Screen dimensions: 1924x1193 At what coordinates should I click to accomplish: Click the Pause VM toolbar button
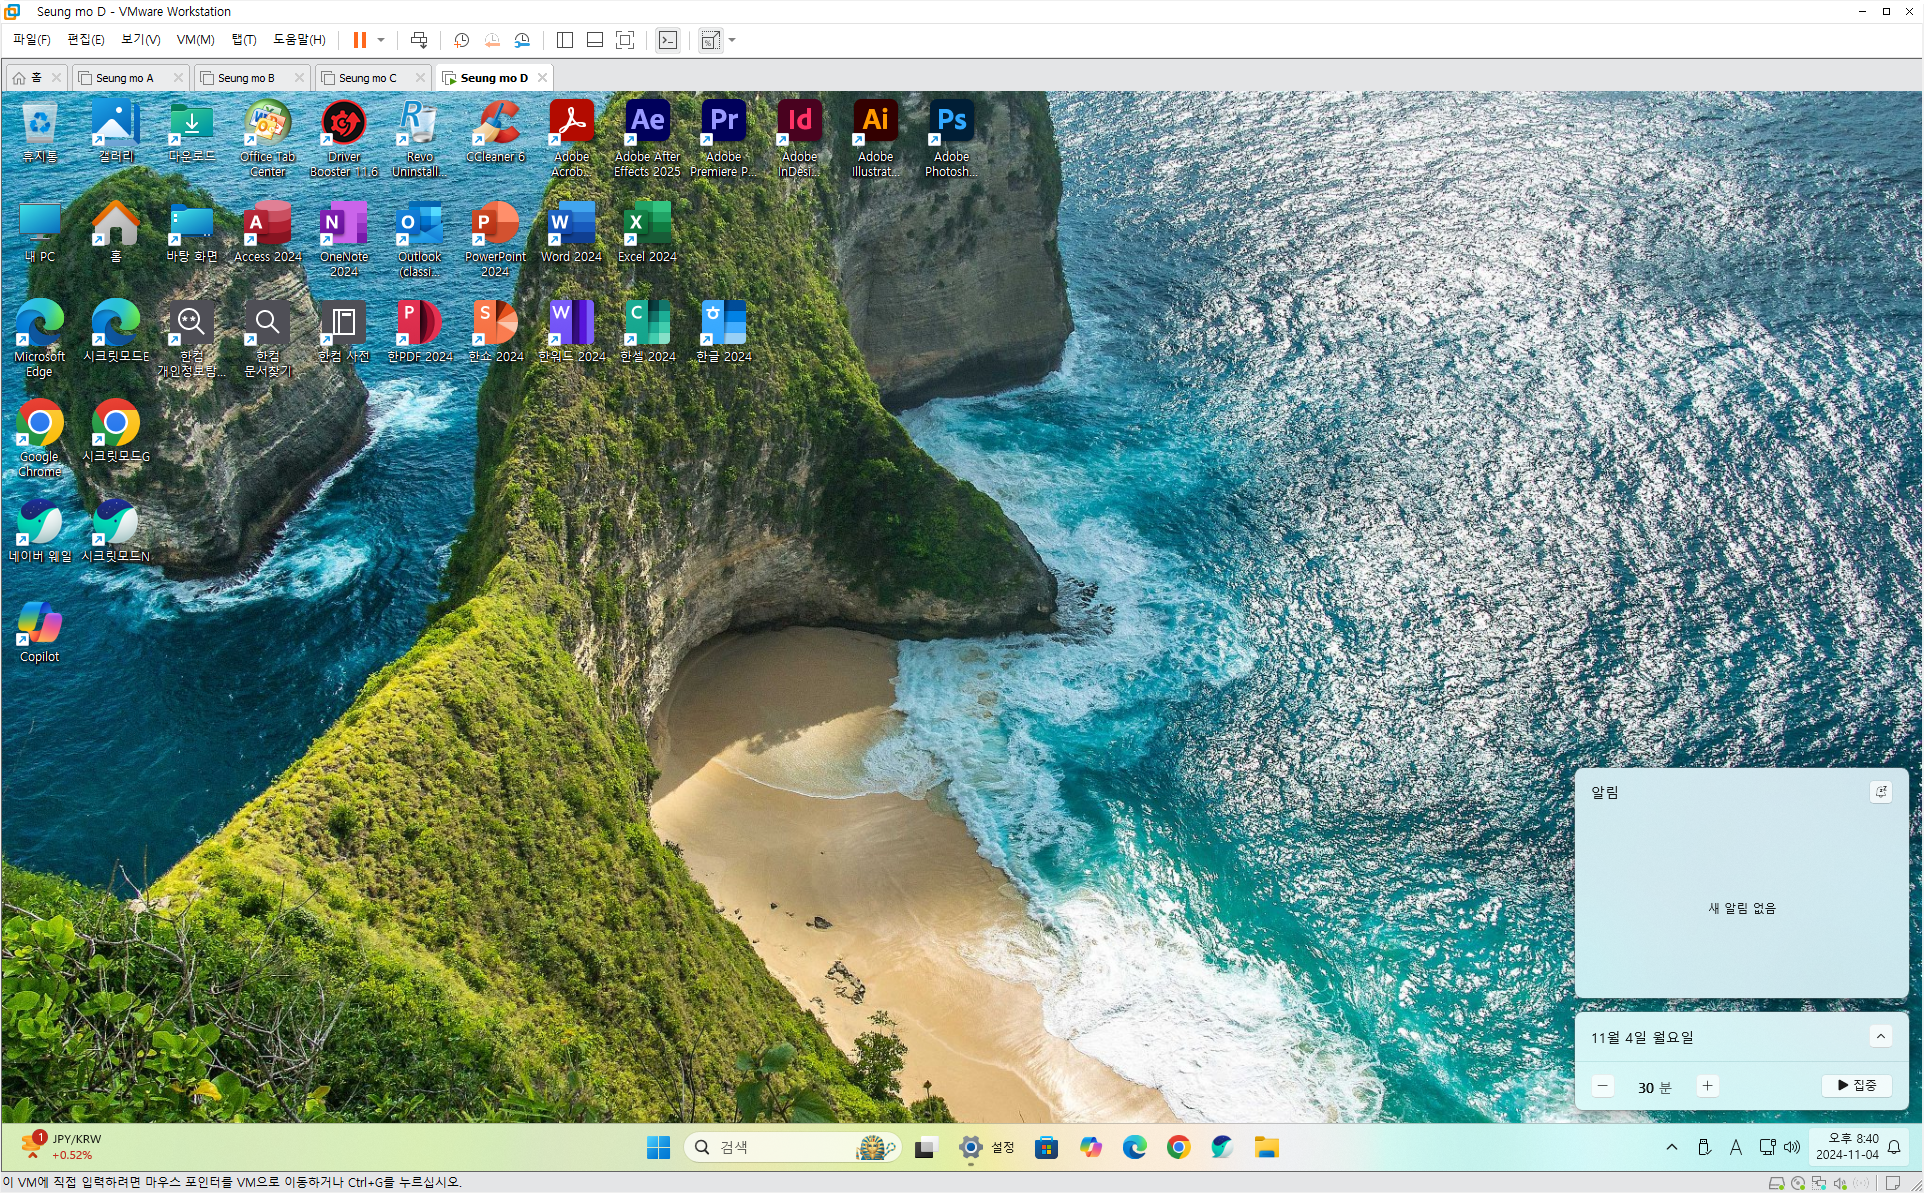[x=359, y=40]
